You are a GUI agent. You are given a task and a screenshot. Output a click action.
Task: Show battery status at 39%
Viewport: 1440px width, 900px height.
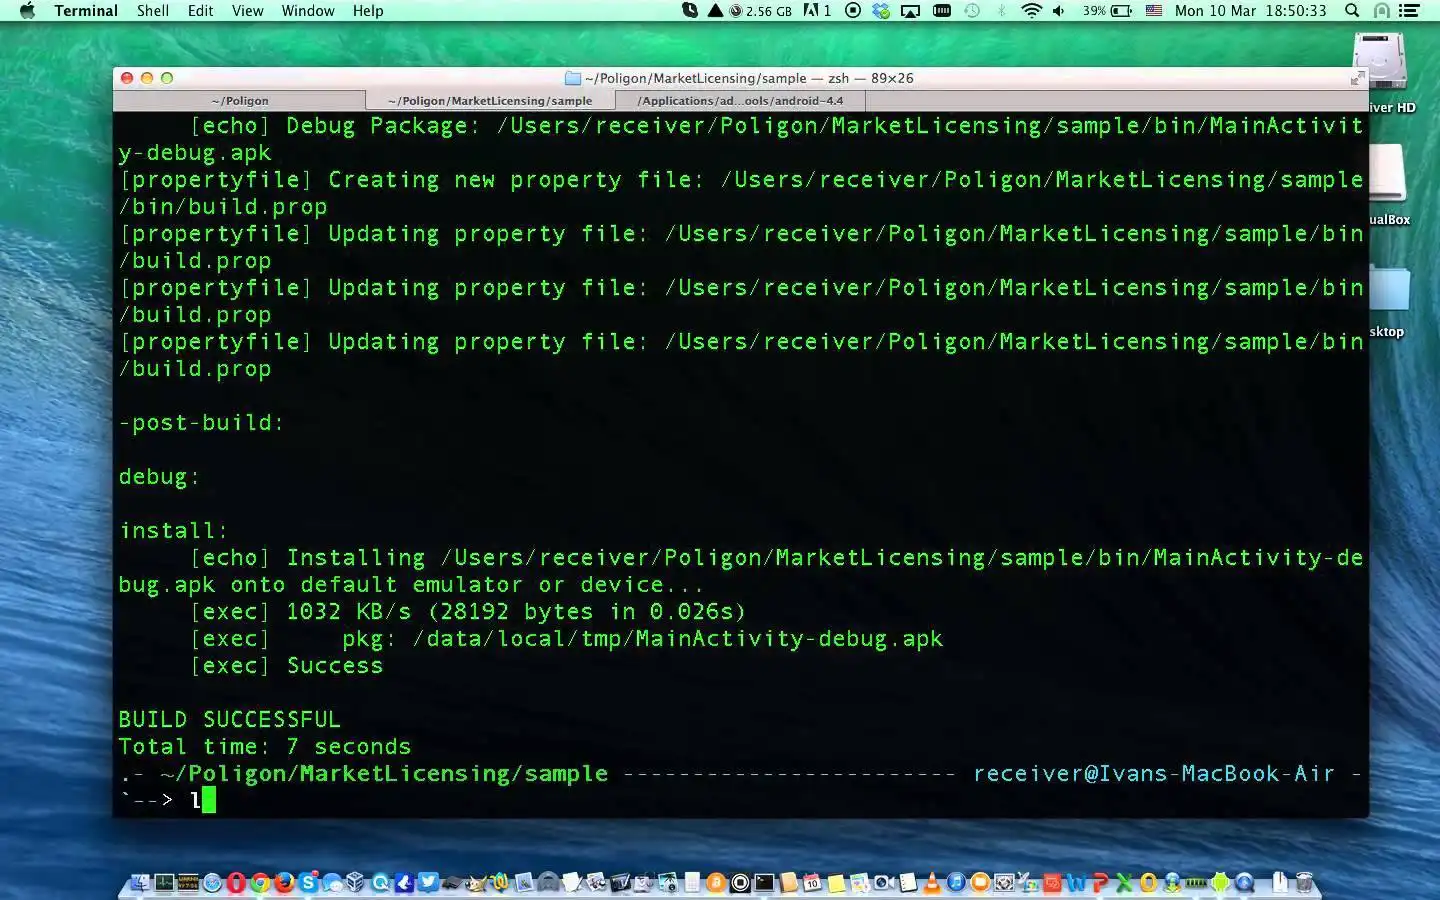tap(1107, 11)
